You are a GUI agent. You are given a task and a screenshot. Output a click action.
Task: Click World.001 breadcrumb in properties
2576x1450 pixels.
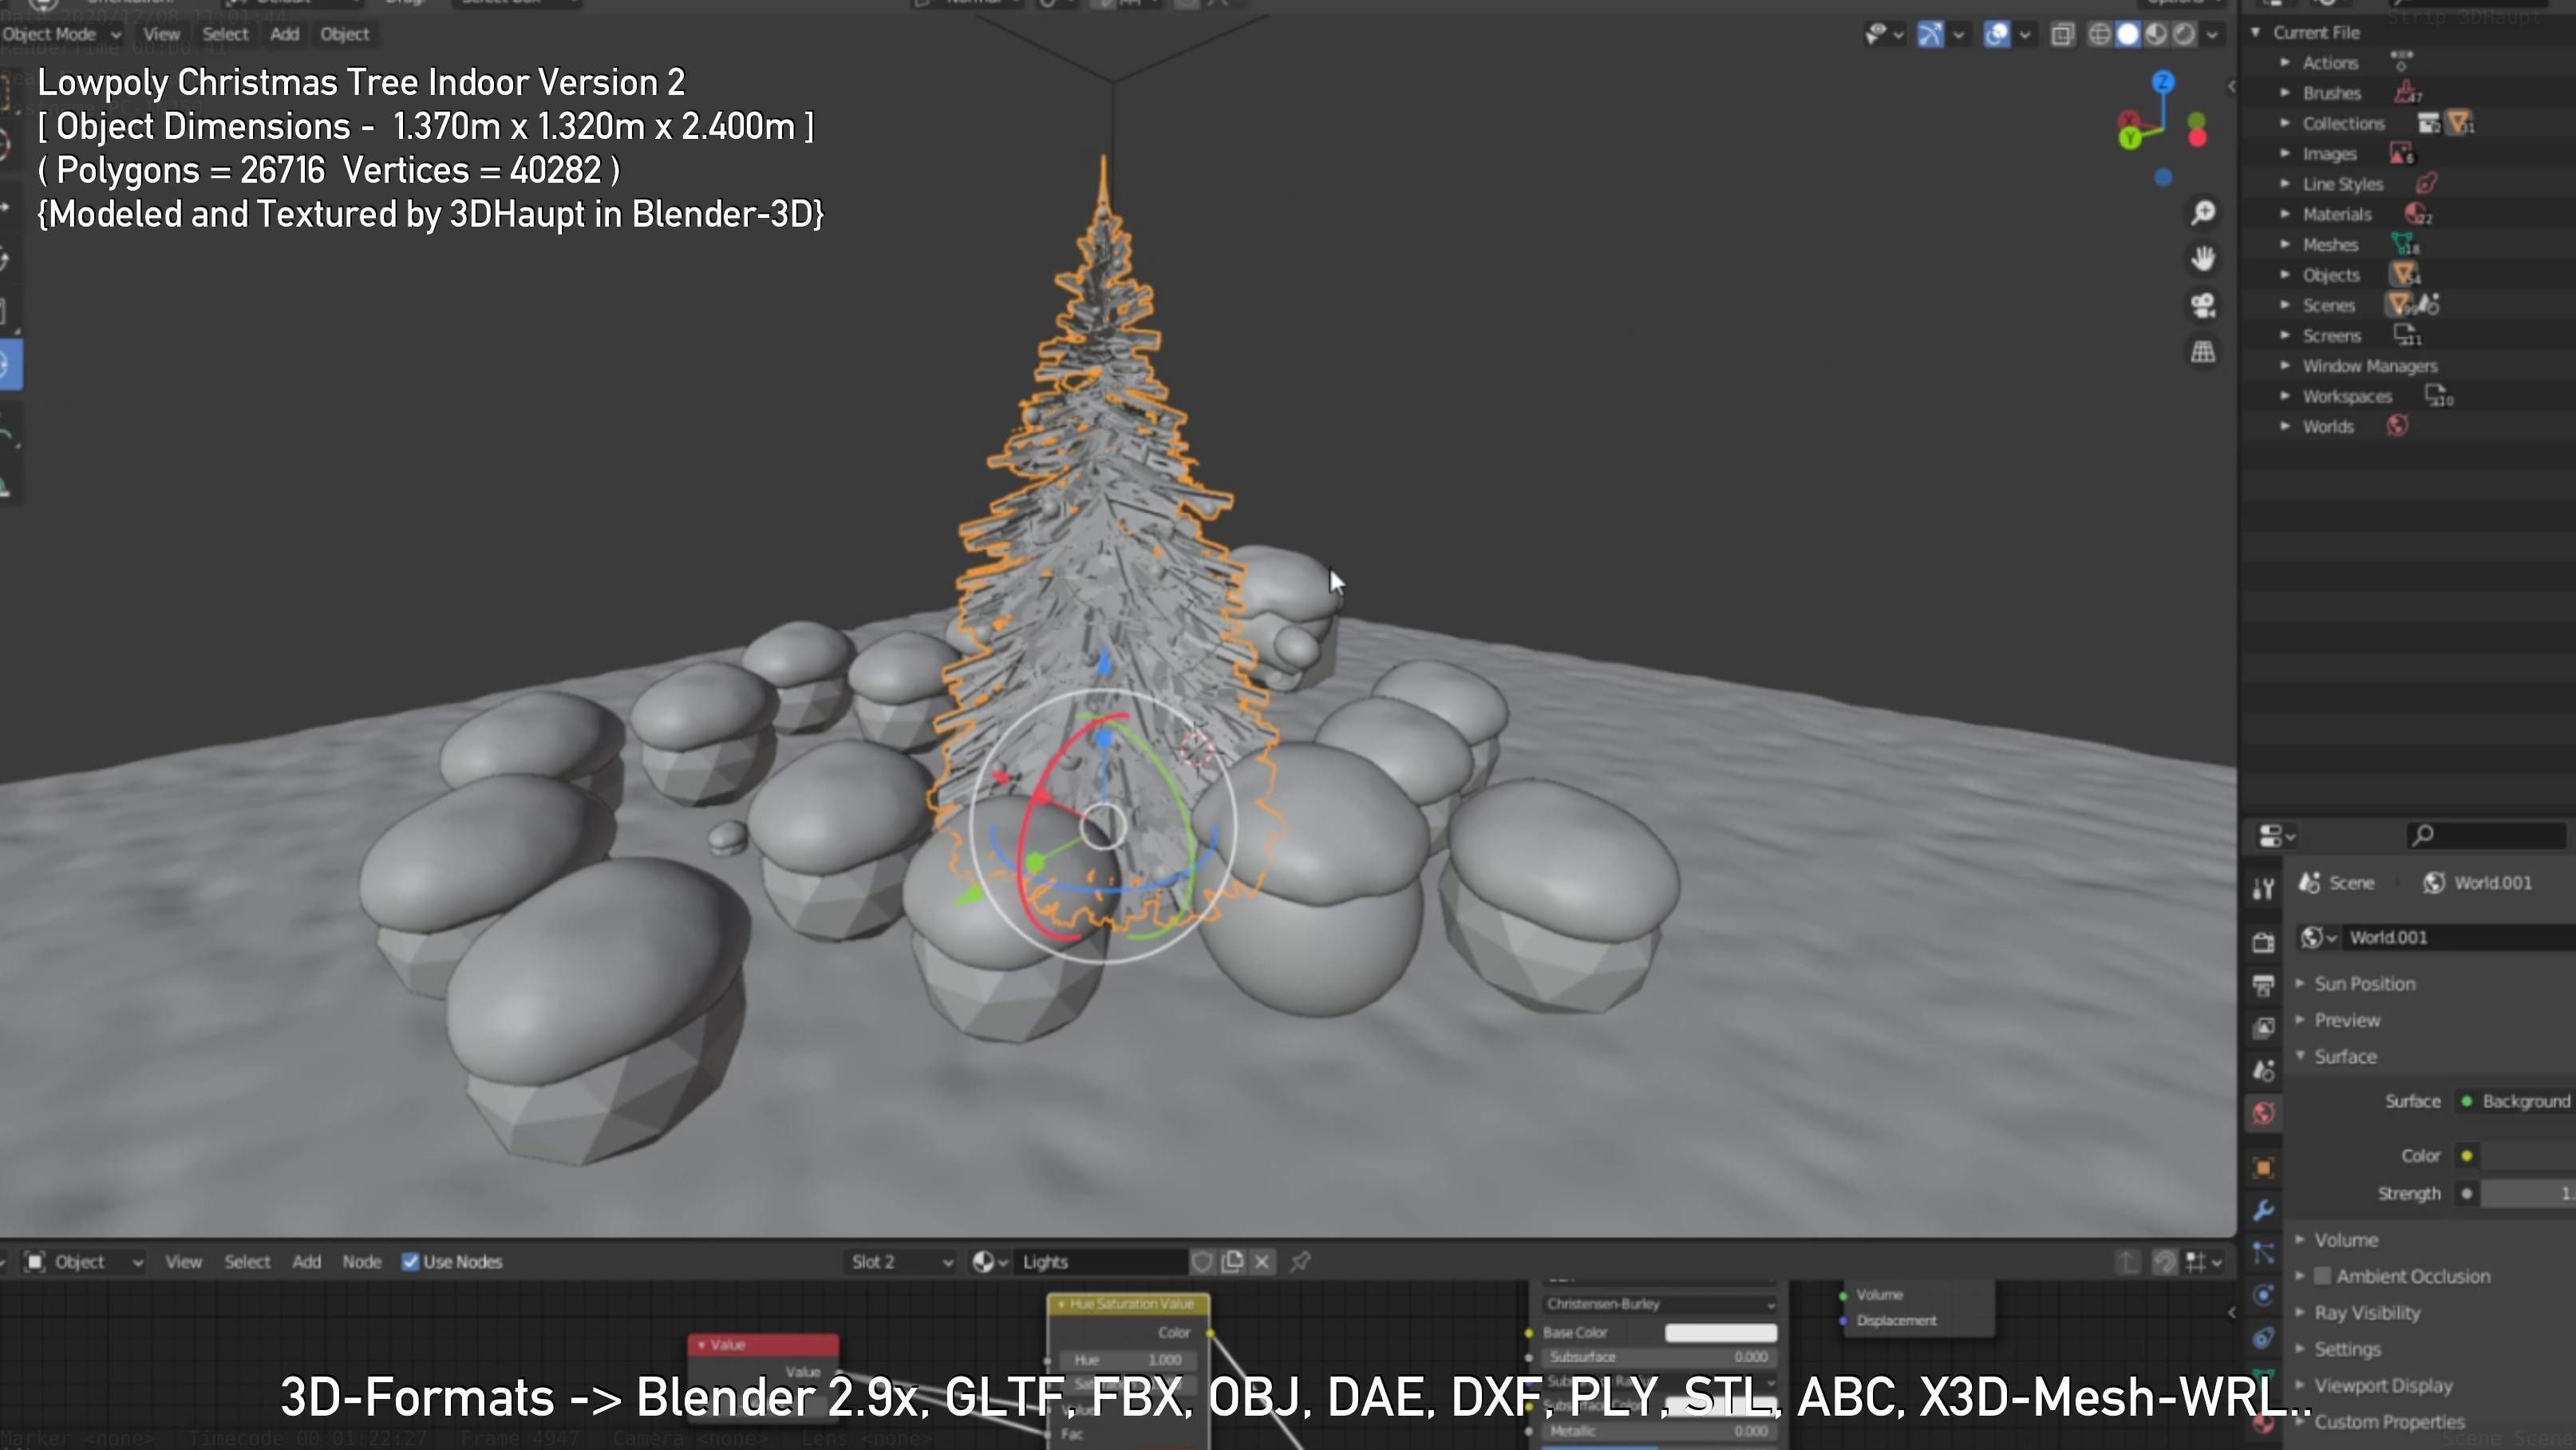2477,883
